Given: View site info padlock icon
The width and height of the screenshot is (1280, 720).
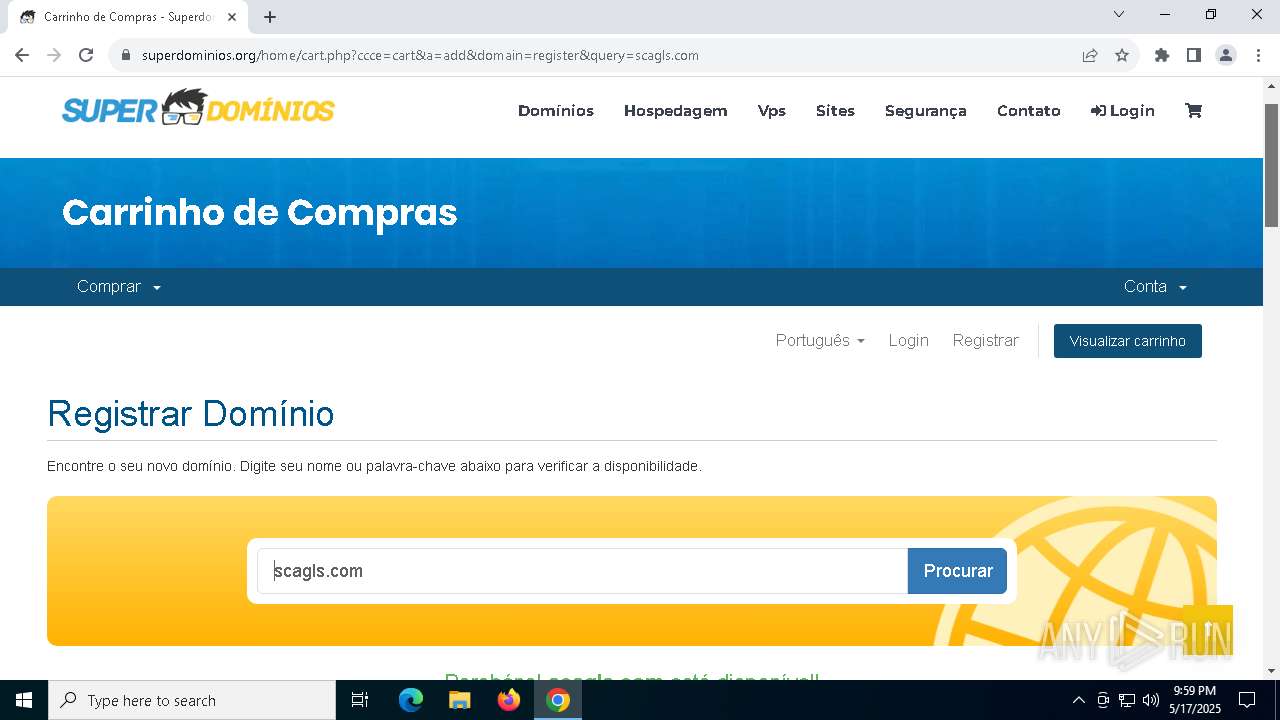Looking at the screenshot, I should (126, 55).
